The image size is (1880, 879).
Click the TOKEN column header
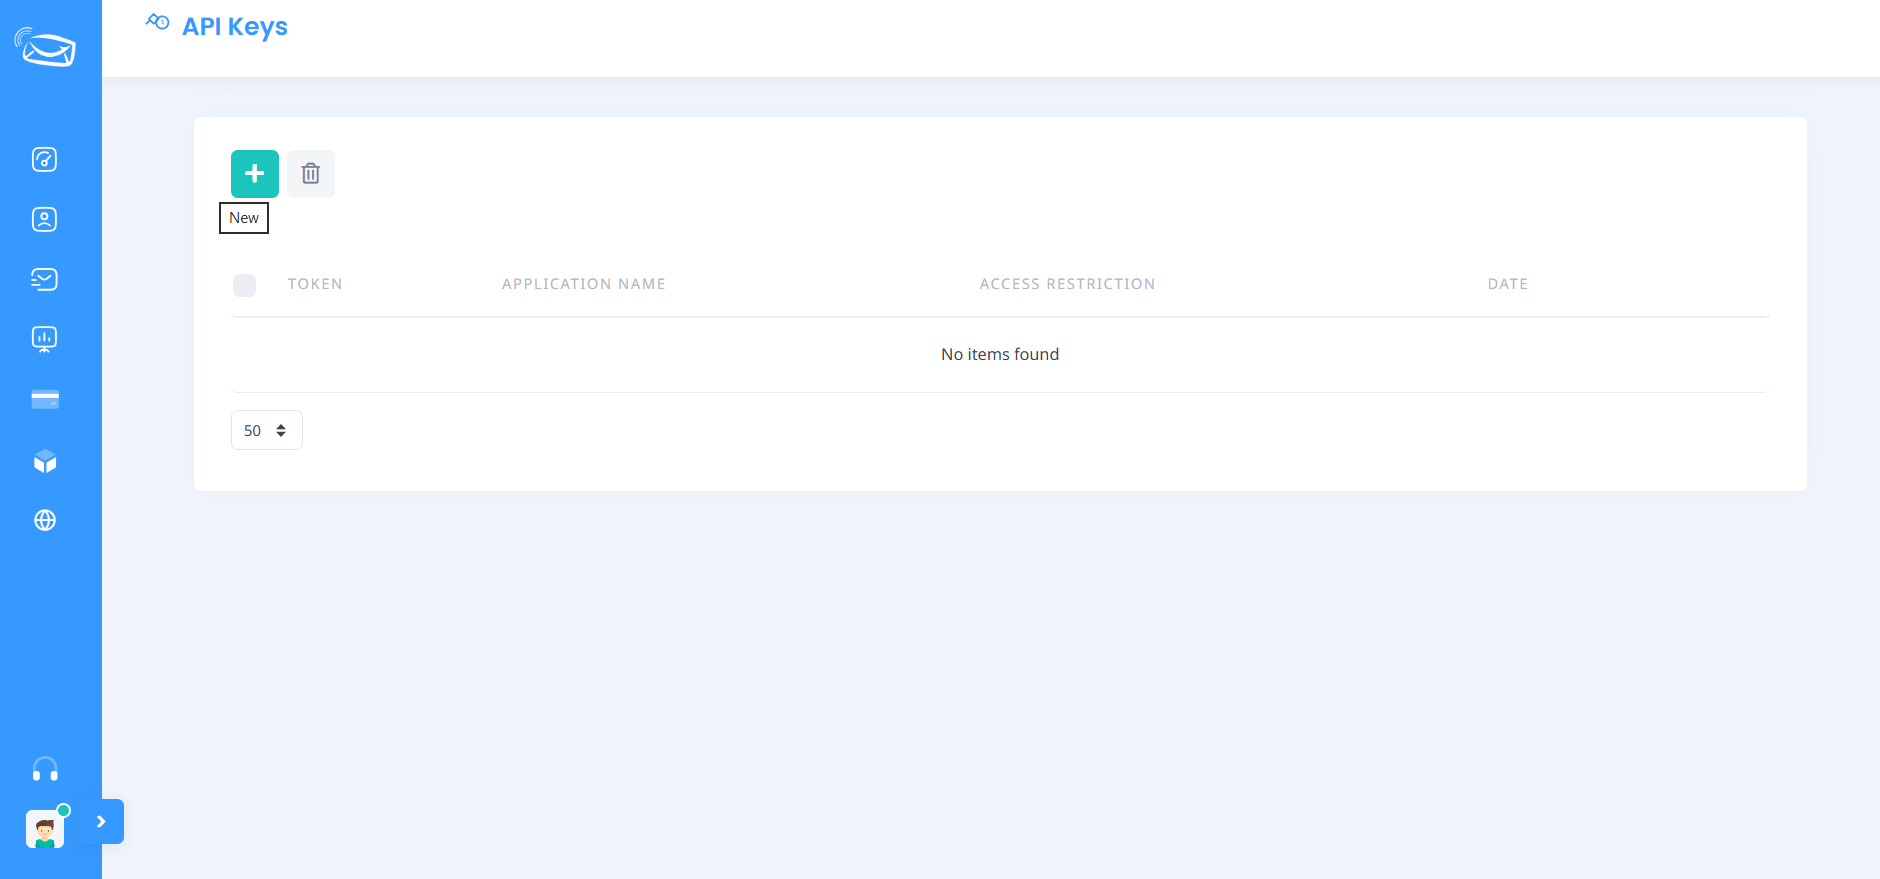315,284
